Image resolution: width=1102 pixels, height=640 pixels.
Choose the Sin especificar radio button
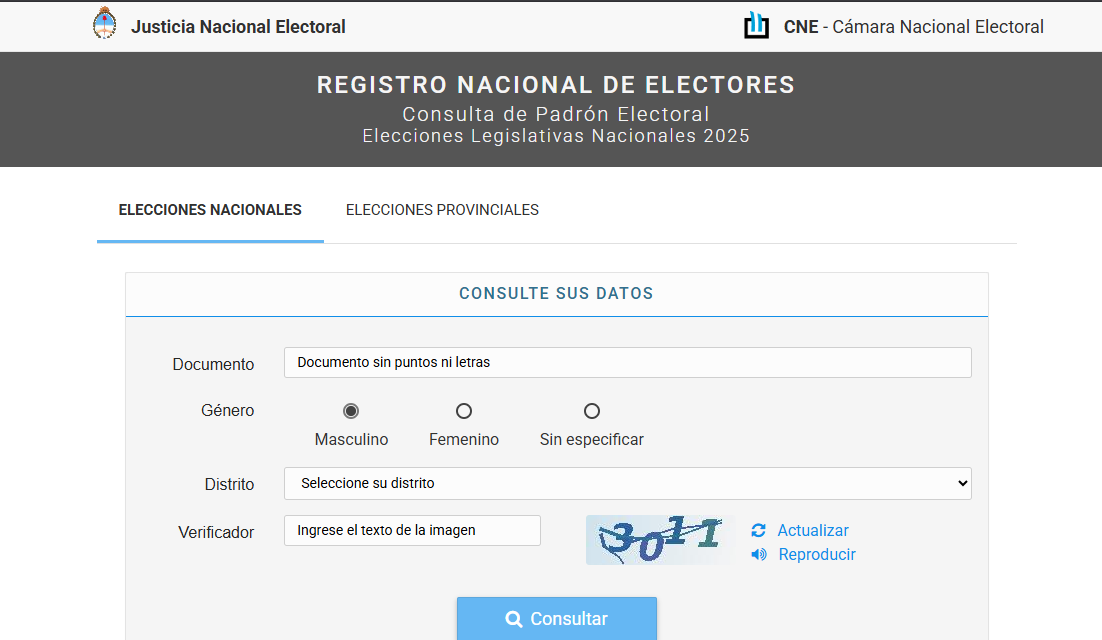pos(592,411)
